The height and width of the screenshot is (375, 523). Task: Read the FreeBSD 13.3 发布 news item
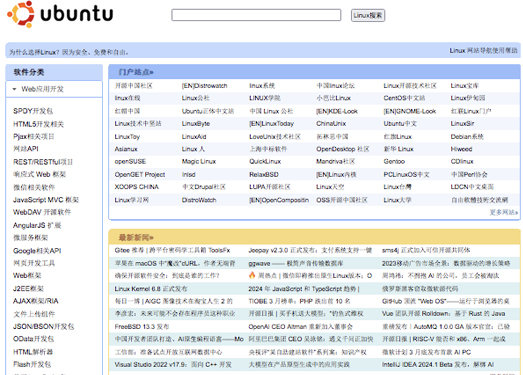pyautogui.click(x=142, y=327)
